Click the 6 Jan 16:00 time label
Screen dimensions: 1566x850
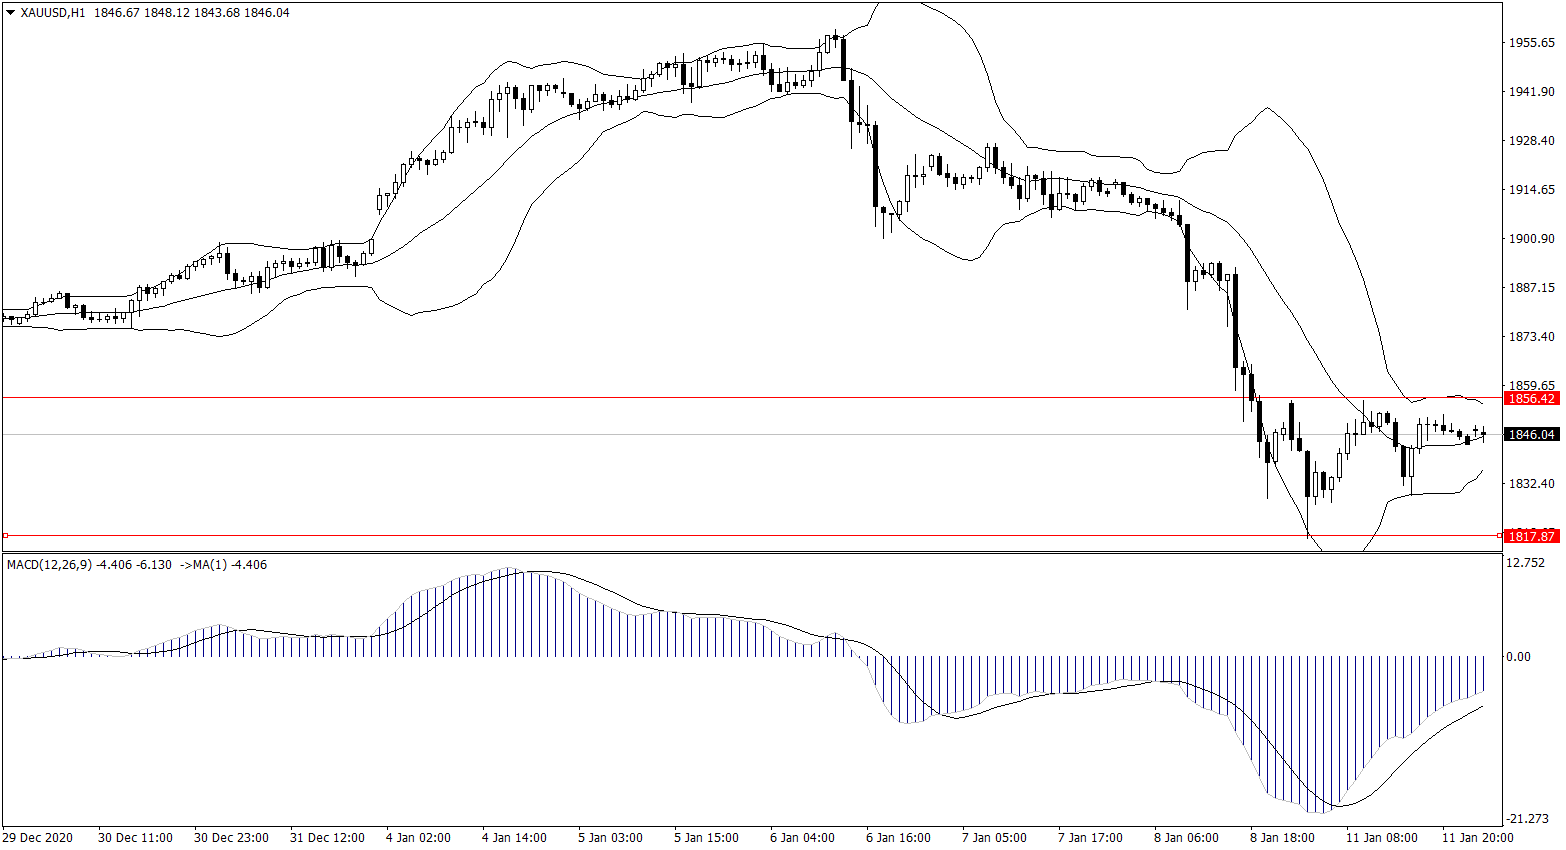898,838
